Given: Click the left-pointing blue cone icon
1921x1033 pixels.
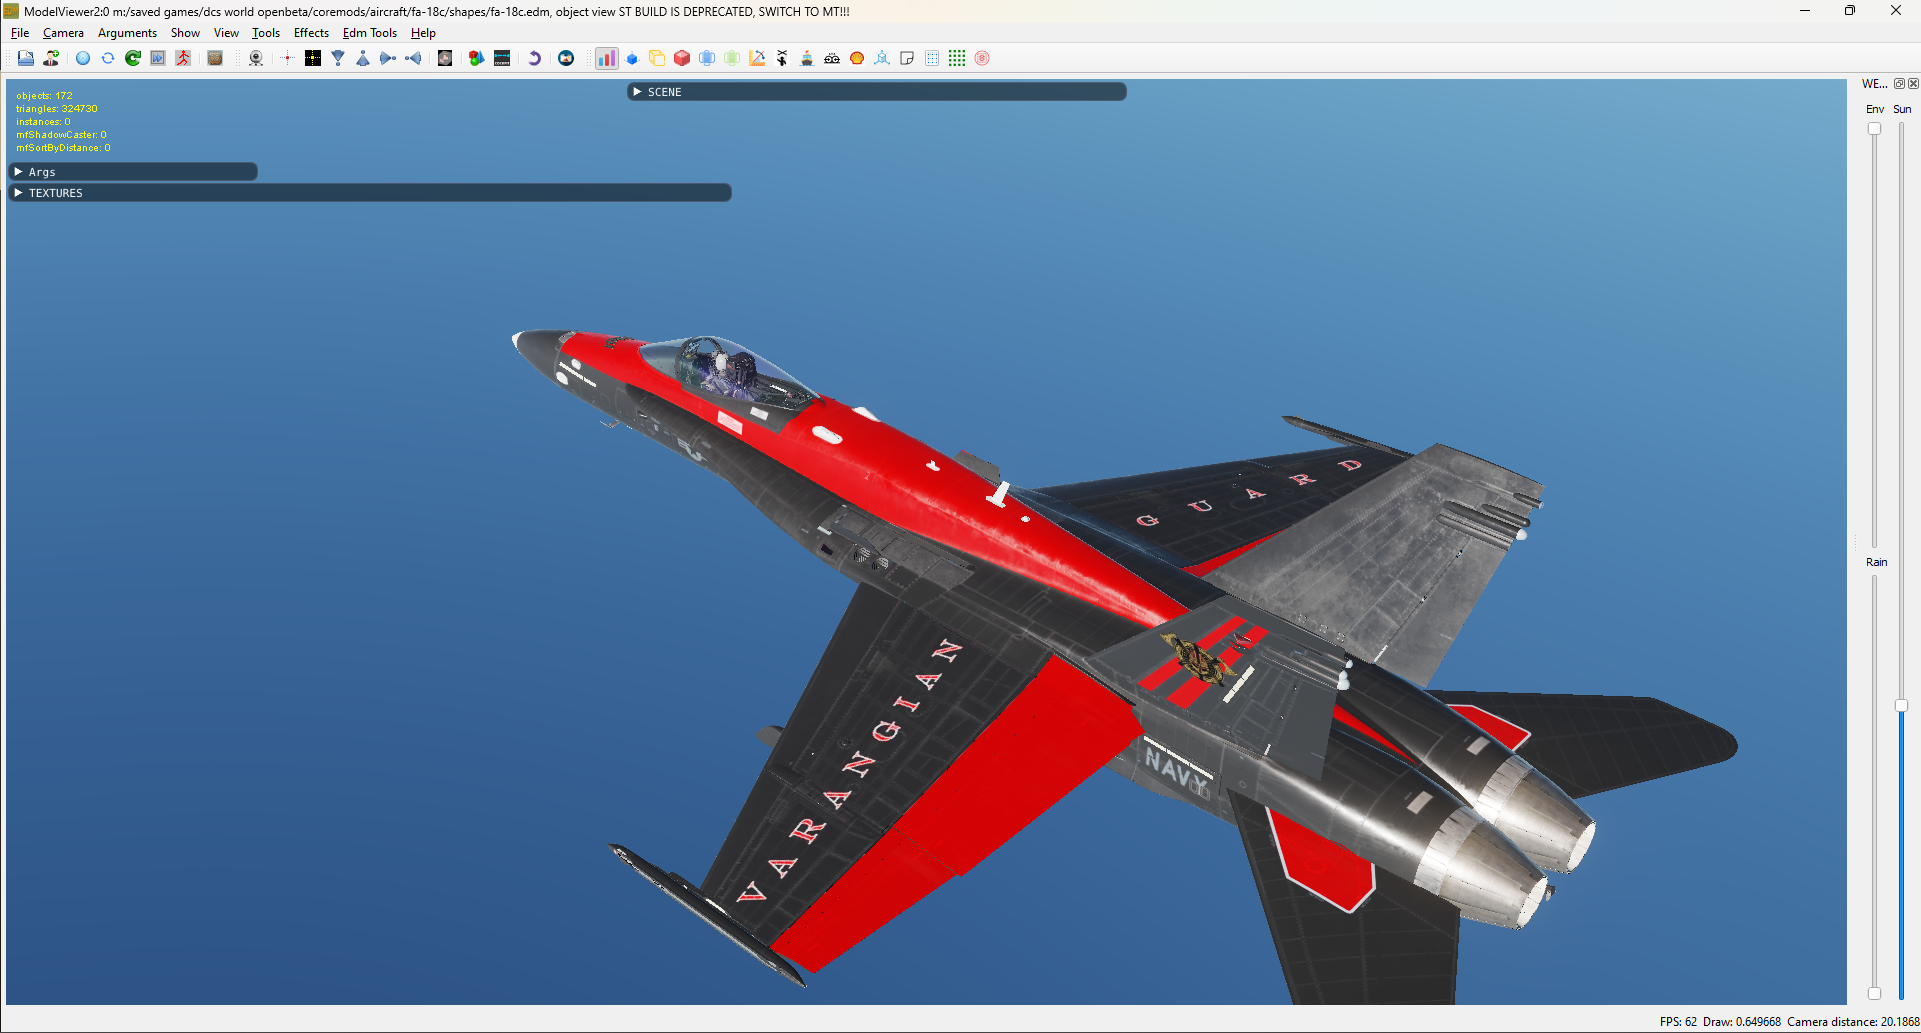Looking at the screenshot, I should click(x=413, y=58).
